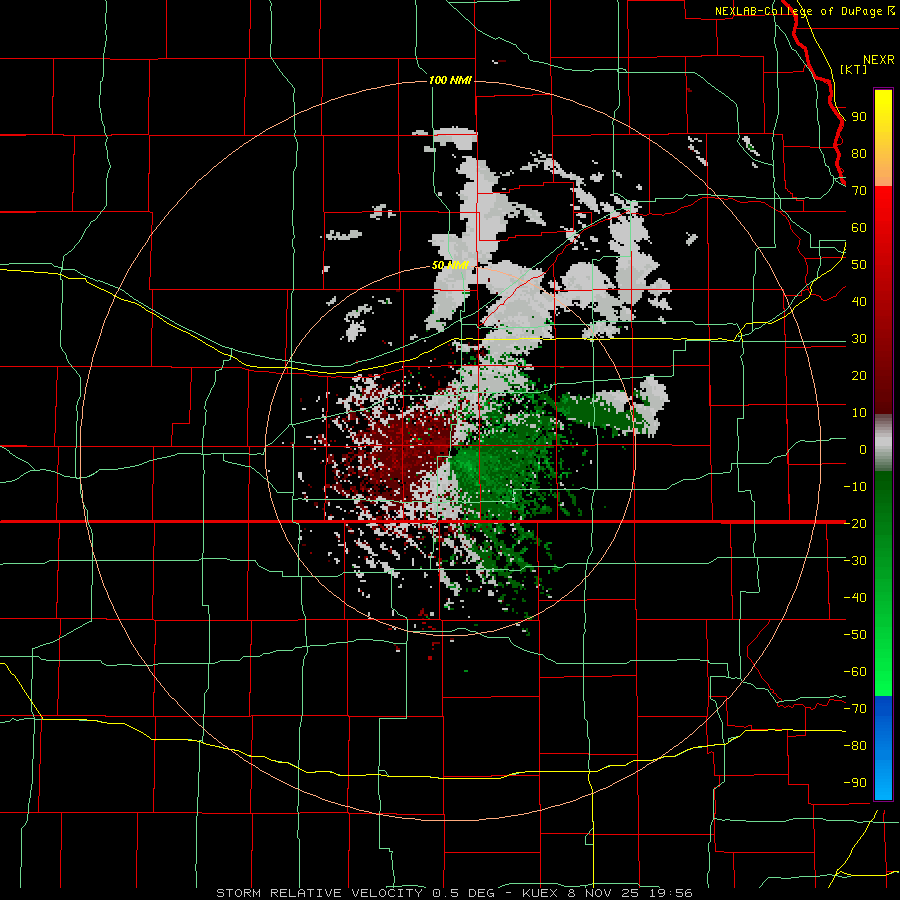Click the -50 scale value
This screenshot has width=900, height=900.
pyautogui.click(x=855, y=634)
